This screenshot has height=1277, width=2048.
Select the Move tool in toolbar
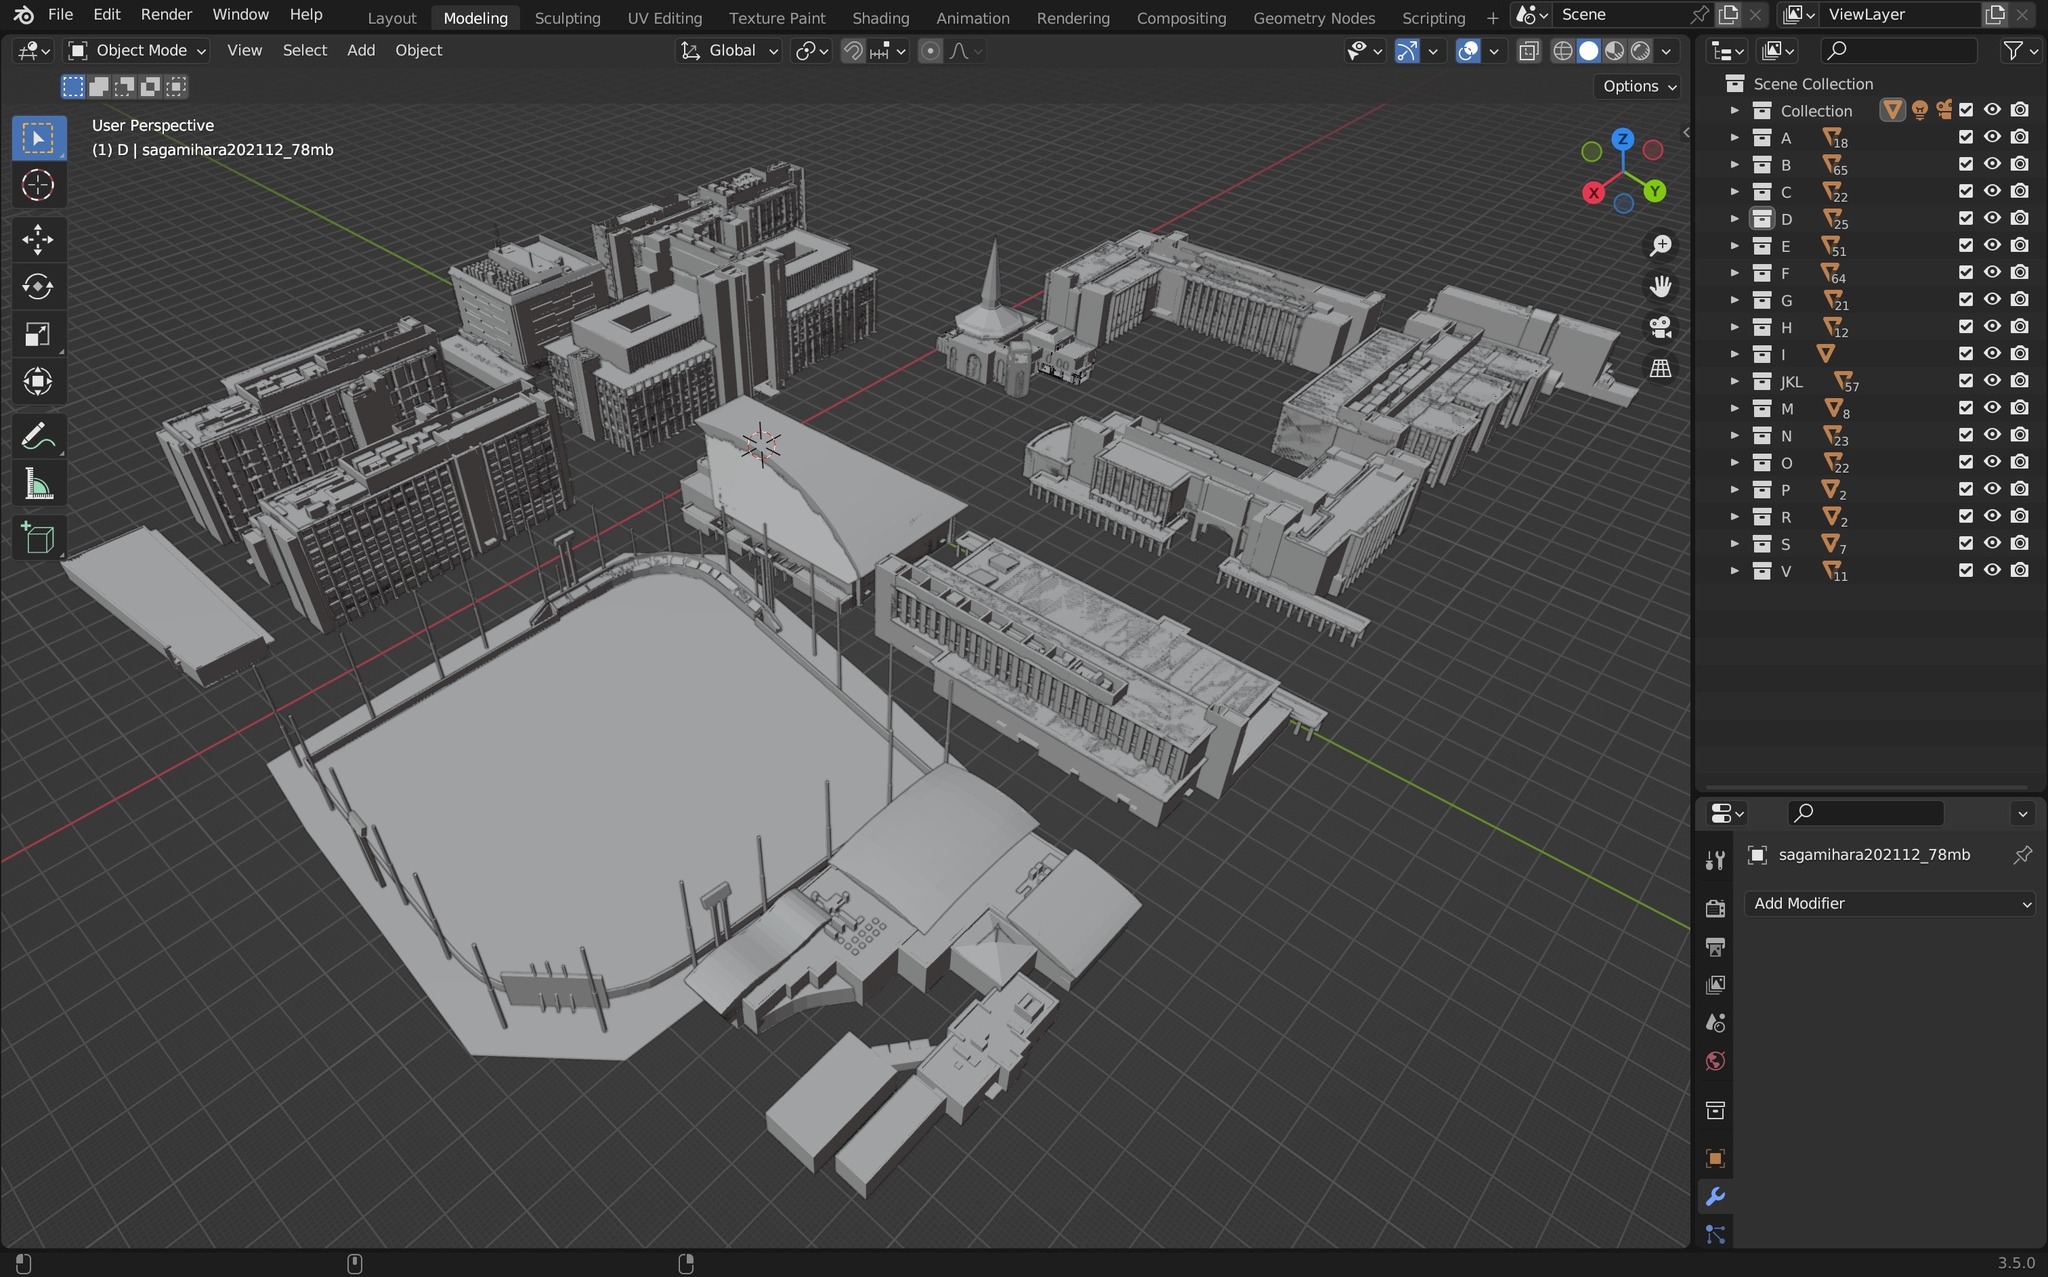[38, 239]
